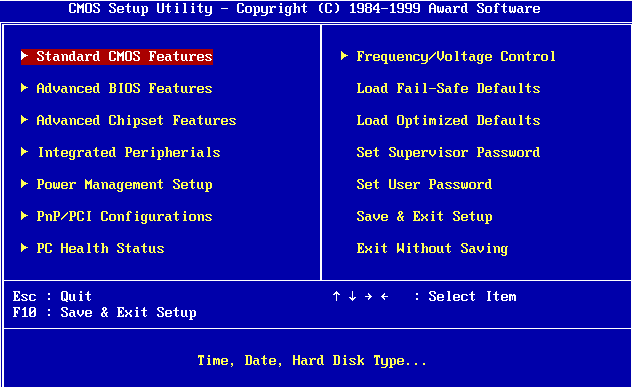
Task: Select Set Supervisor Password
Action: click(448, 152)
